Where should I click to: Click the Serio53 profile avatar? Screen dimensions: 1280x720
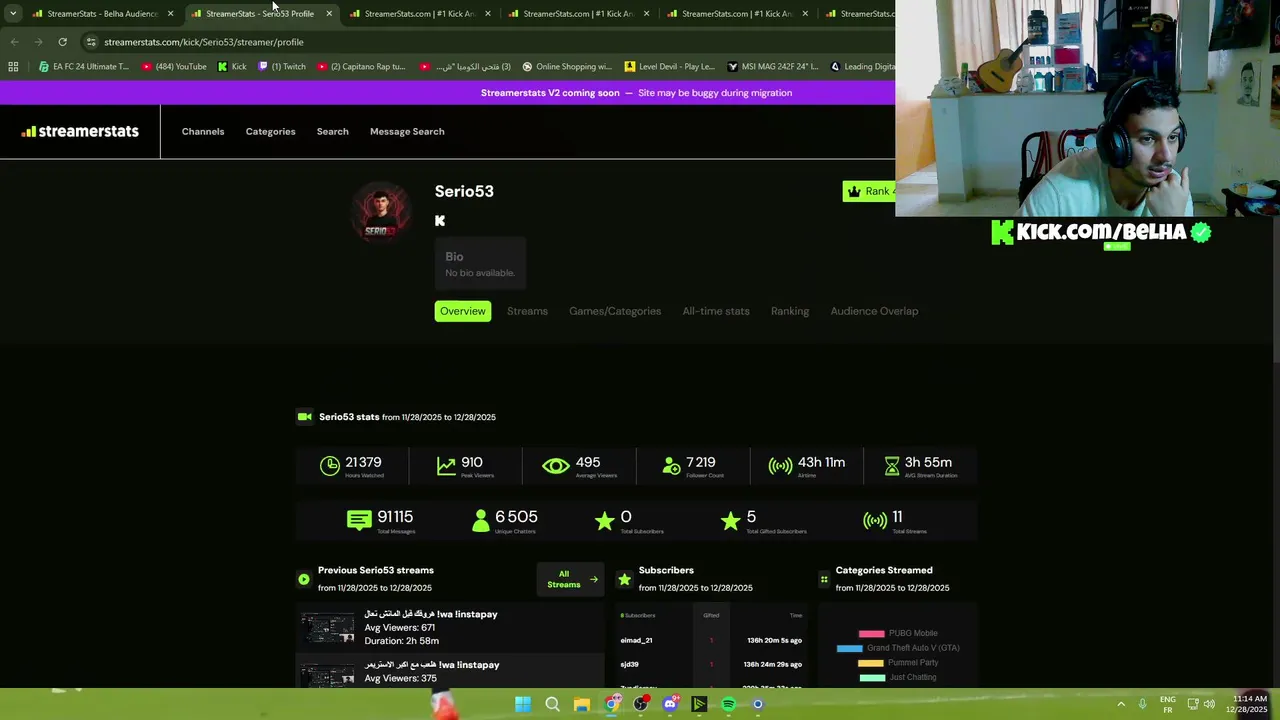(x=380, y=212)
